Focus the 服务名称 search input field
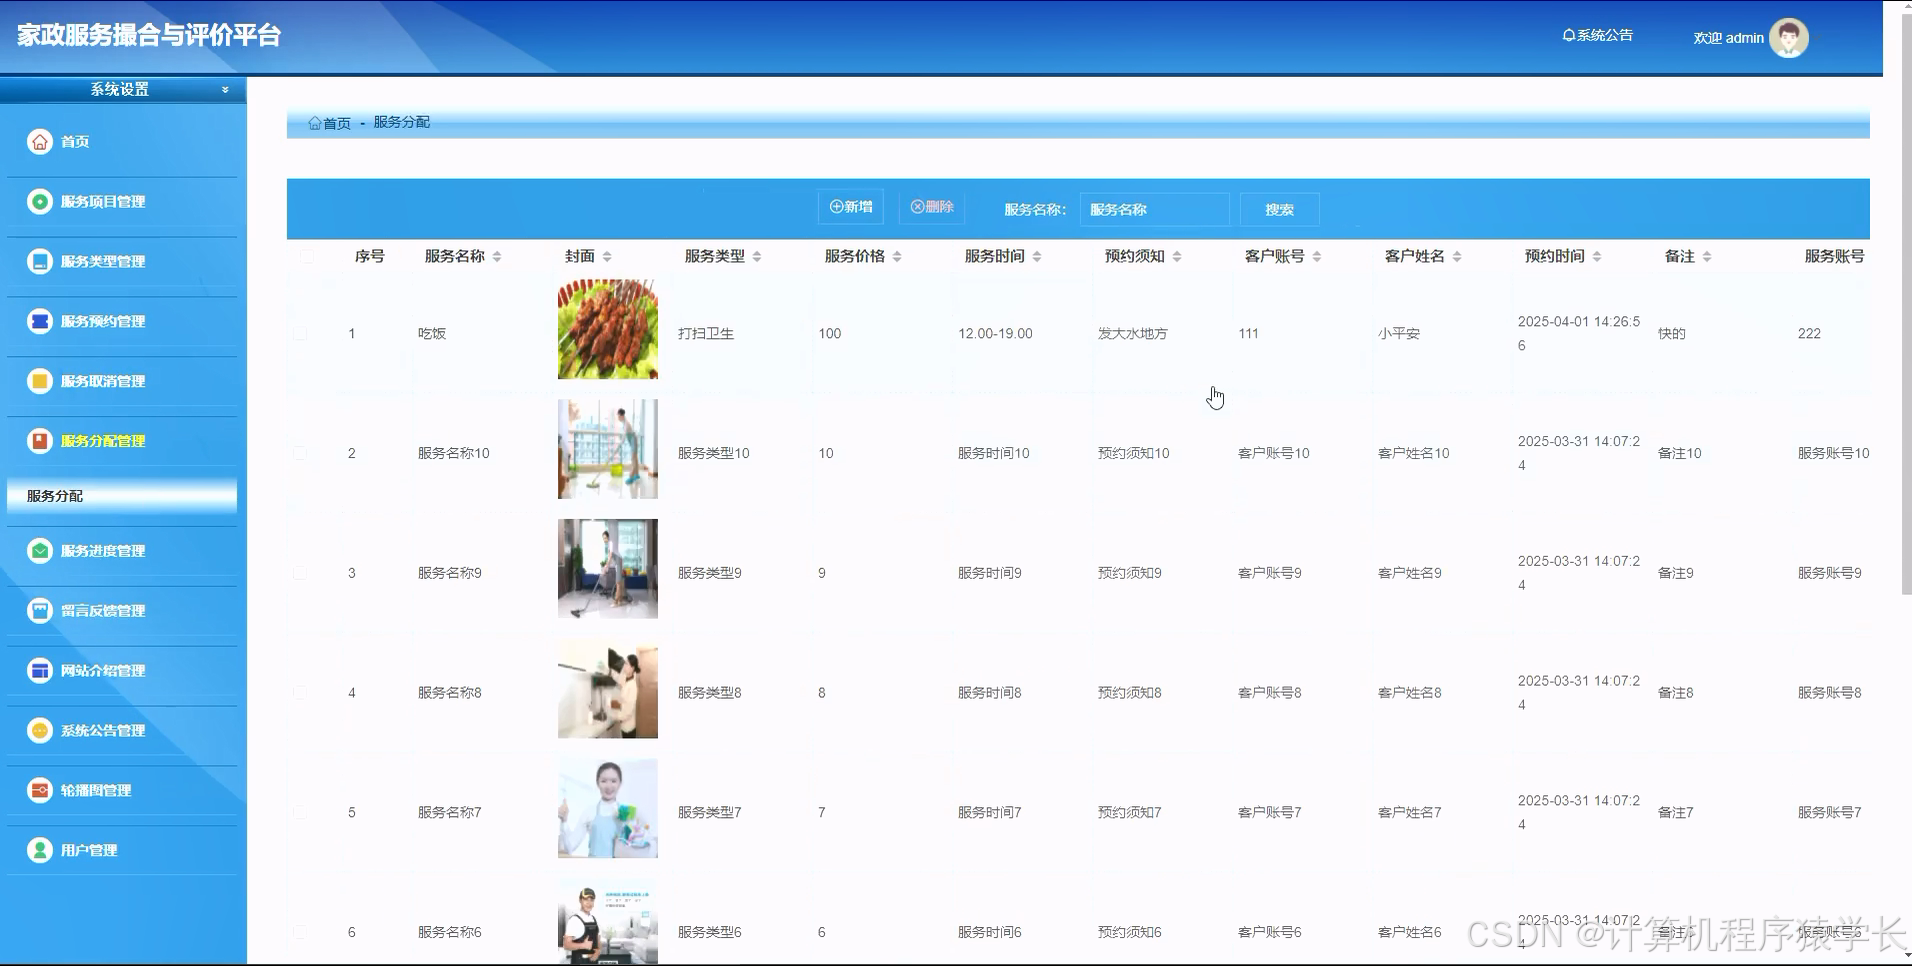The width and height of the screenshot is (1912, 966). (x=1154, y=209)
